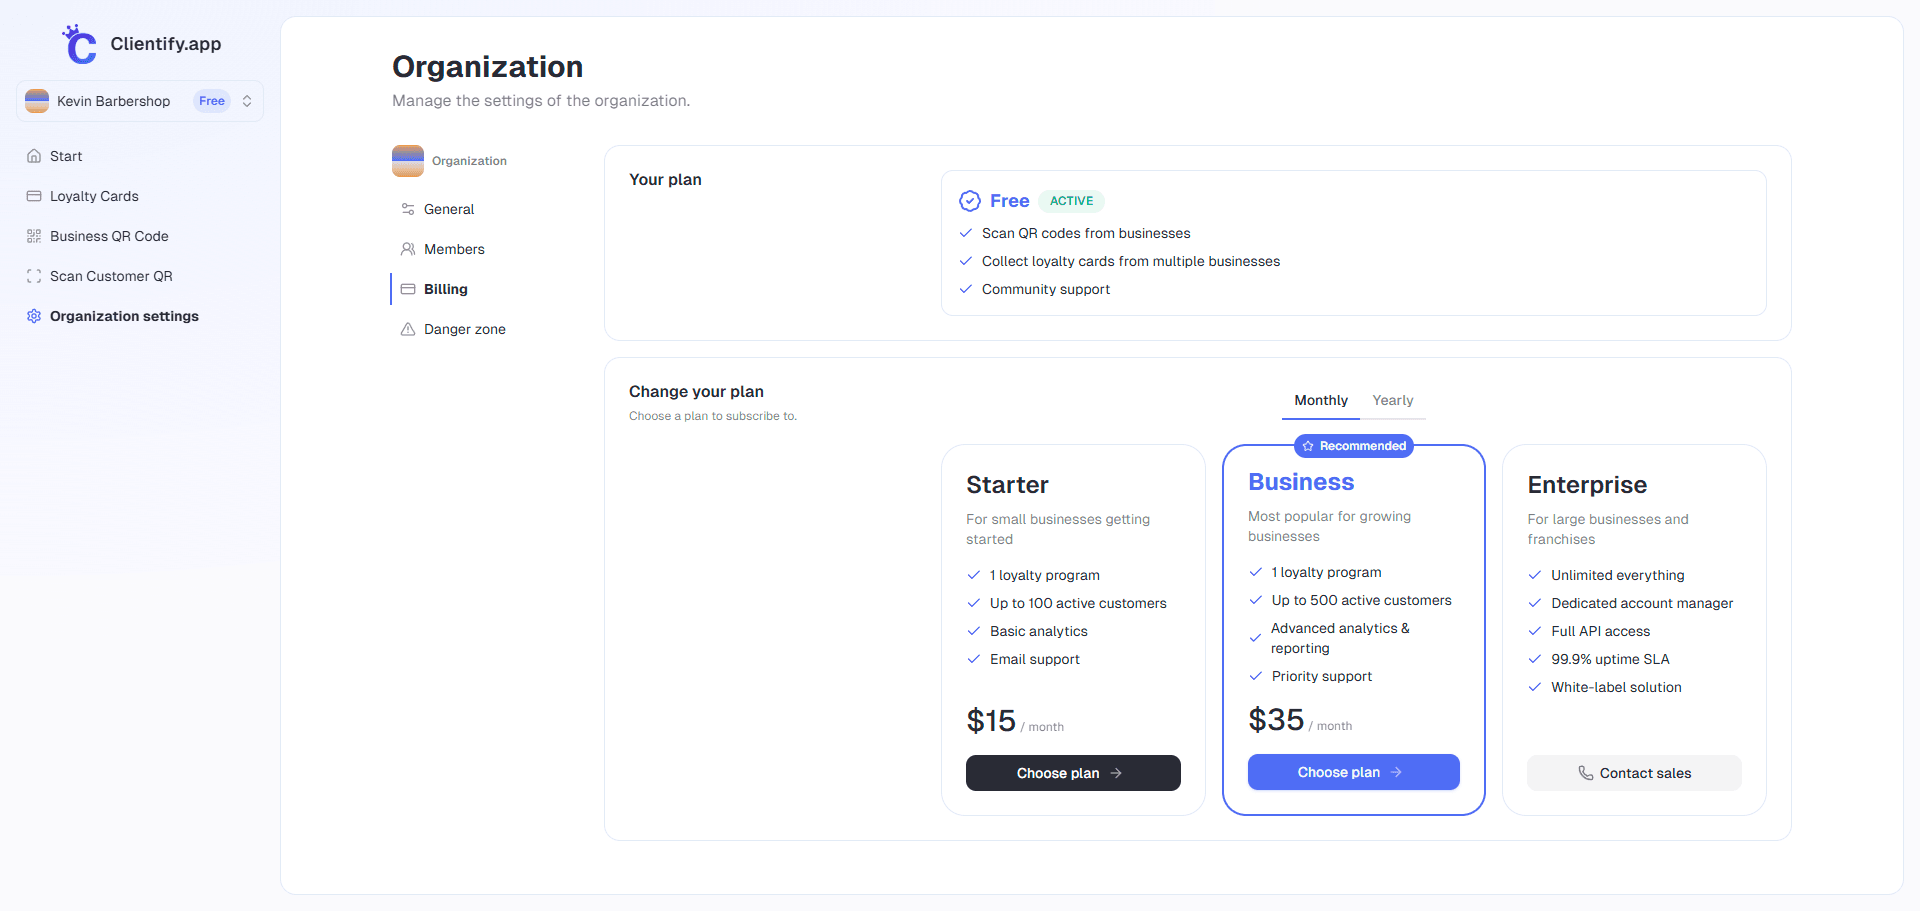This screenshot has height=911, width=1920.
Task: Open the Billing settings section
Action: point(445,289)
